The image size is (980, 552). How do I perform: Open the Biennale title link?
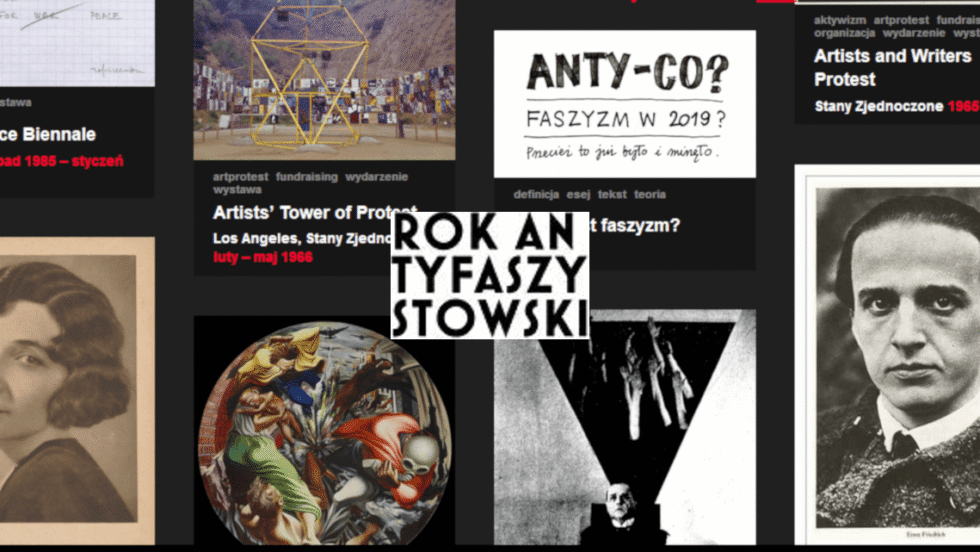(48, 134)
